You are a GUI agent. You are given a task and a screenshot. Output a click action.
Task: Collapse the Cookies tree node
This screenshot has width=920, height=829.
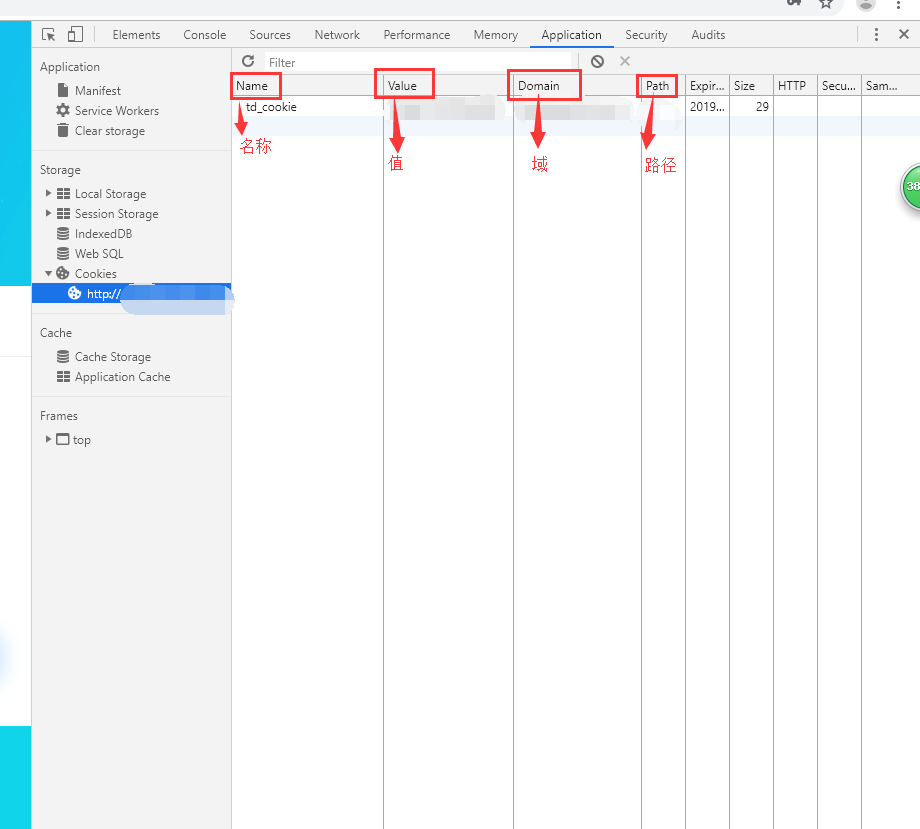coord(48,273)
